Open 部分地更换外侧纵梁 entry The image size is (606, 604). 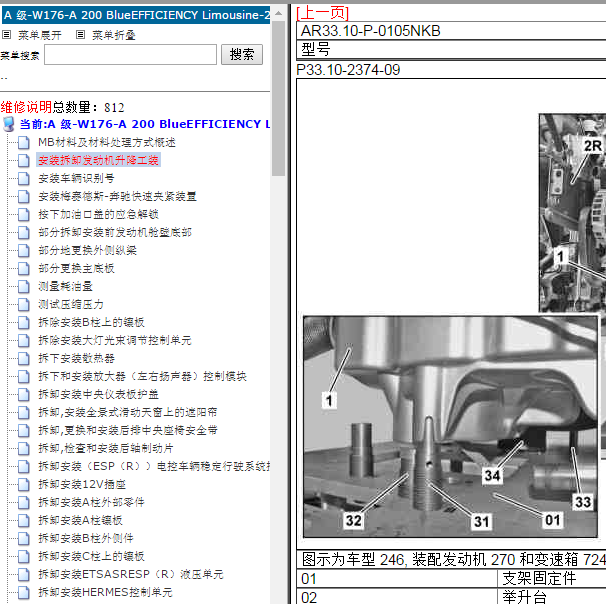point(87,250)
